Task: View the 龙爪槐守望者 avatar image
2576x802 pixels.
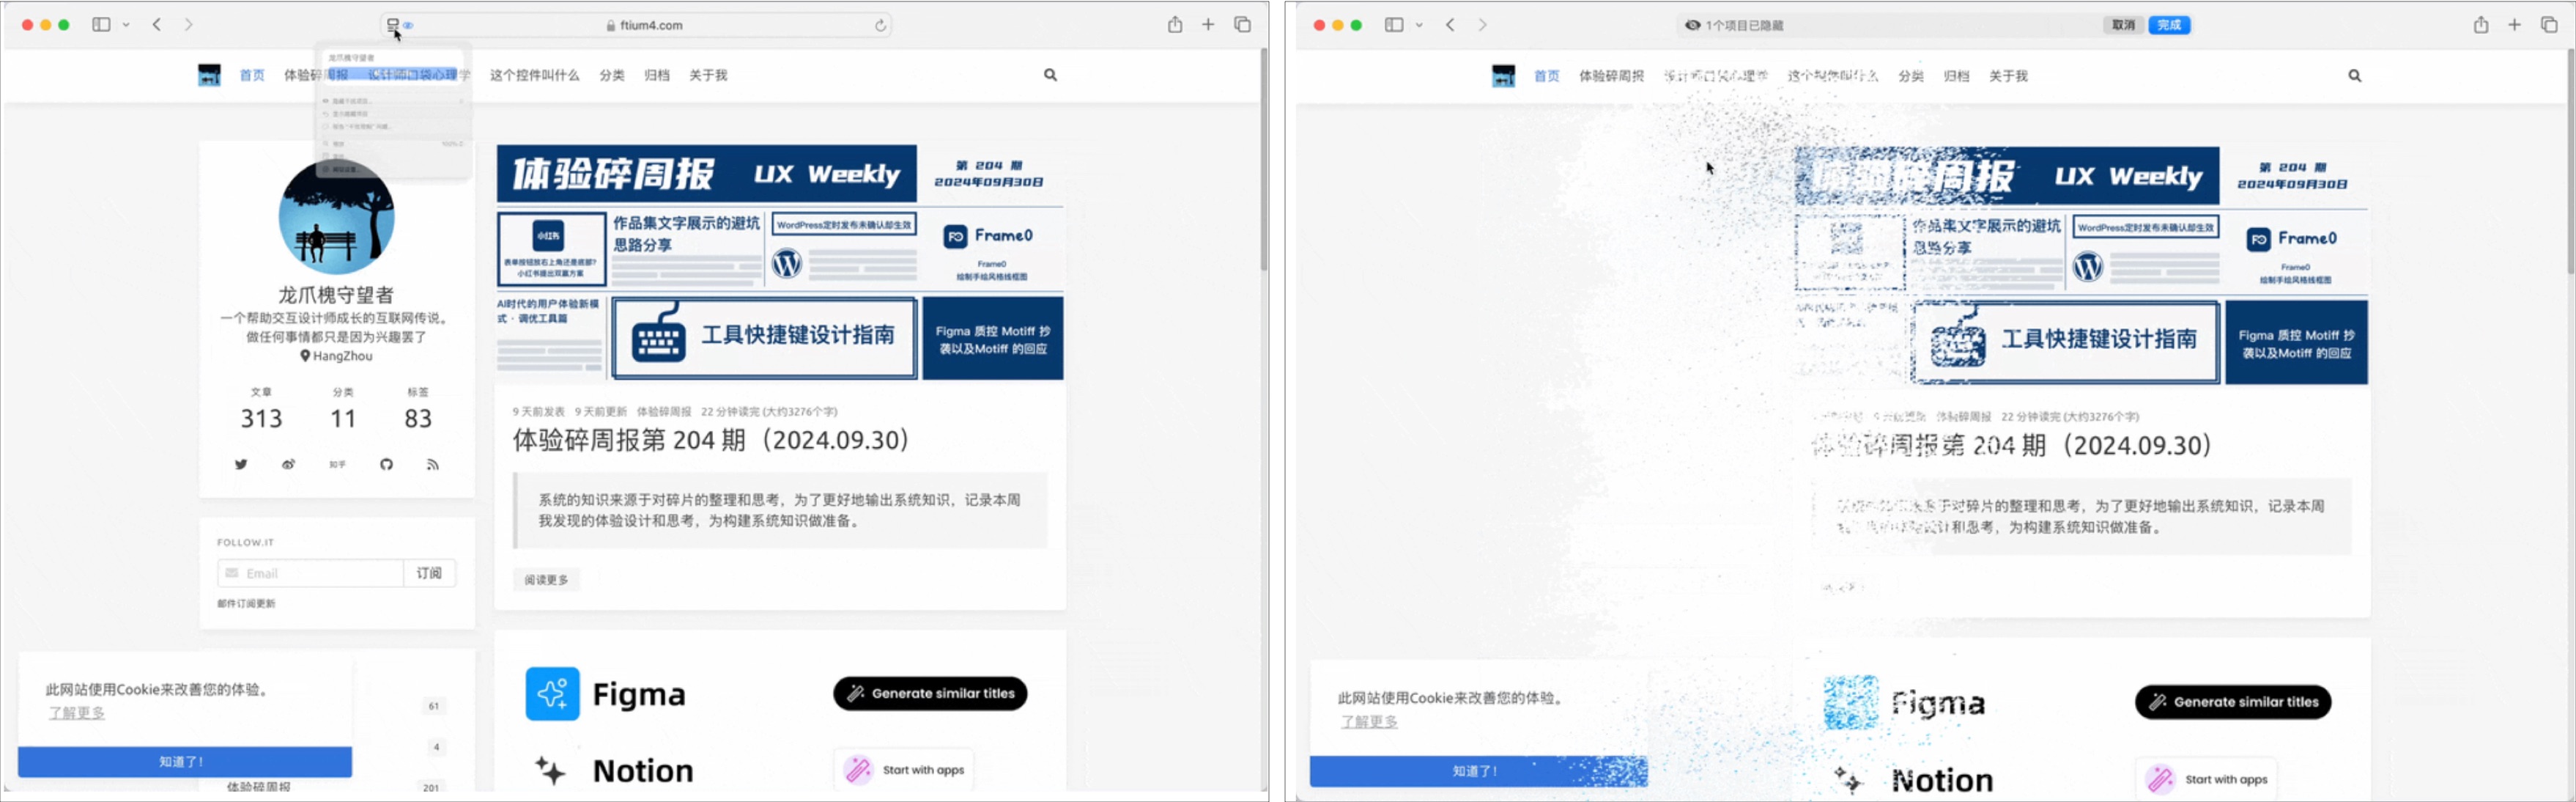Action: click(x=336, y=217)
